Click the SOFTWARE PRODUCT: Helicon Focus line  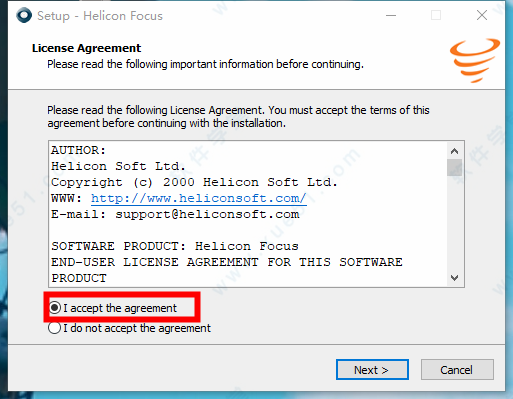click(x=175, y=246)
